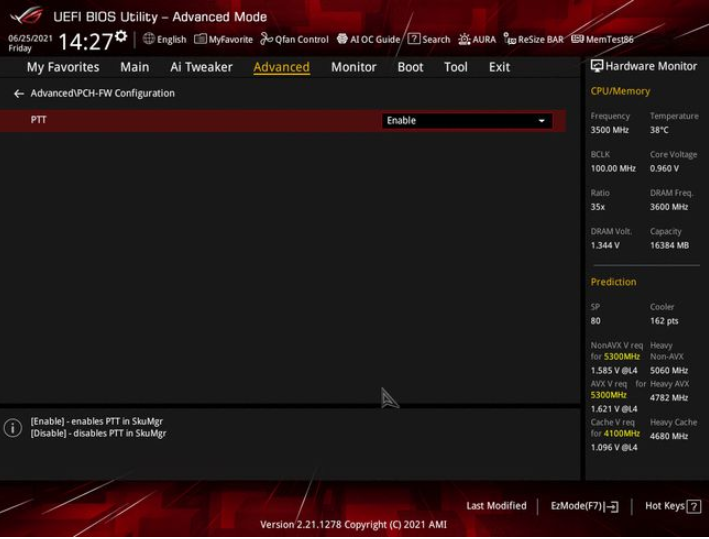Switch to EzMode(F7)
Viewport: 709px width, 539px height.
(584, 506)
